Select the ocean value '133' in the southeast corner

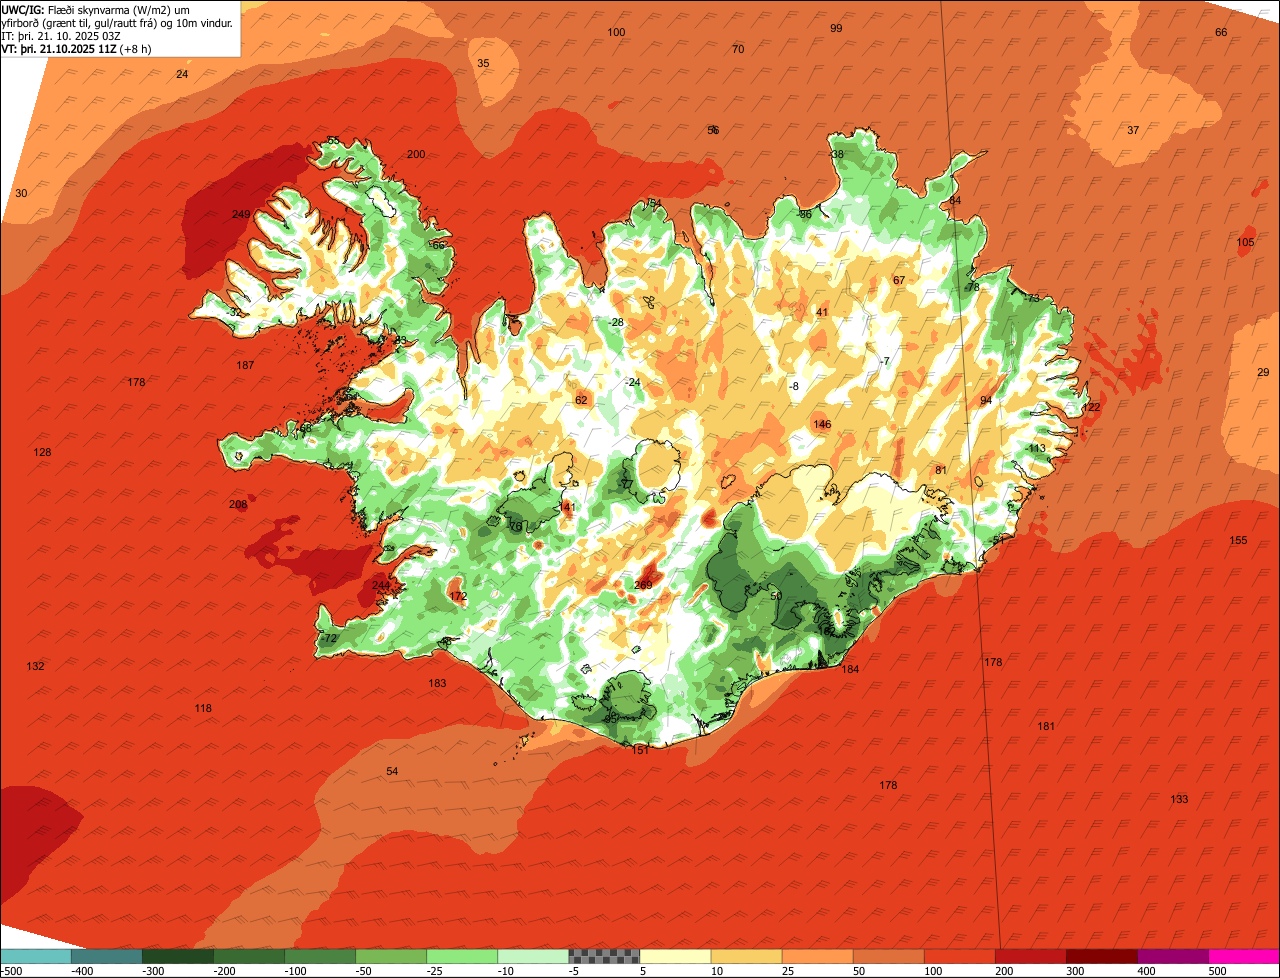[x=1180, y=799]
